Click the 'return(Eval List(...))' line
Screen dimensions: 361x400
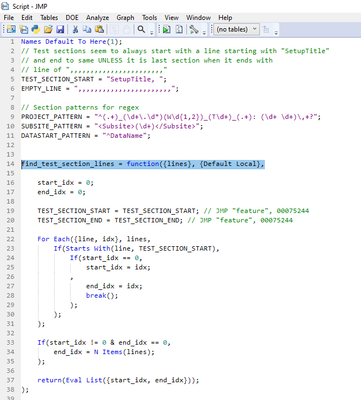pyautogui.click(x=118, y=380)
